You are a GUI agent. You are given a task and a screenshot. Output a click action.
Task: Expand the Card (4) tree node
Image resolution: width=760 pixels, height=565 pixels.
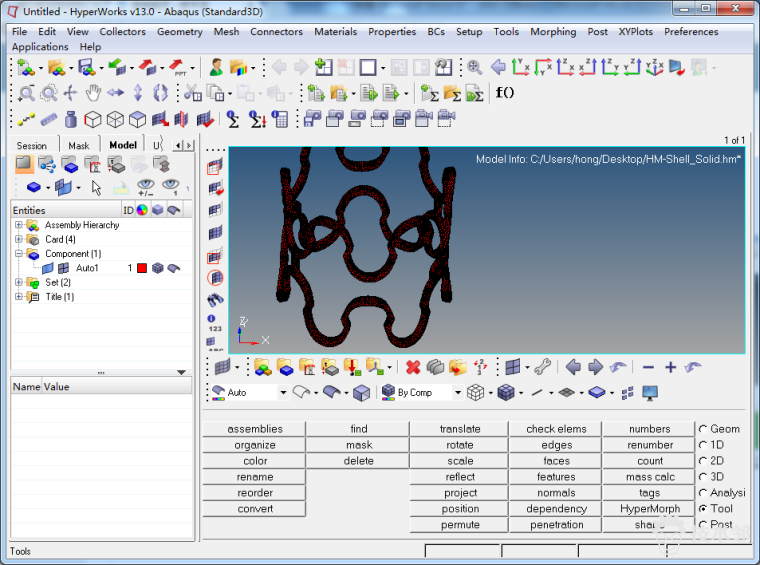point(18,239)
